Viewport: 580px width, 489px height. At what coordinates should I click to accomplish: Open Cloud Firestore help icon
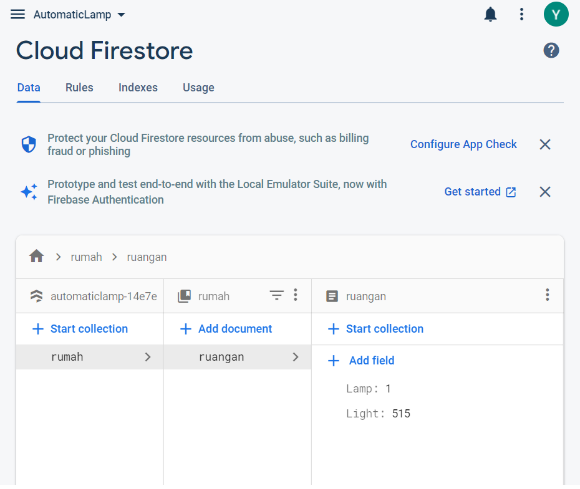click(x=551, y=50)
